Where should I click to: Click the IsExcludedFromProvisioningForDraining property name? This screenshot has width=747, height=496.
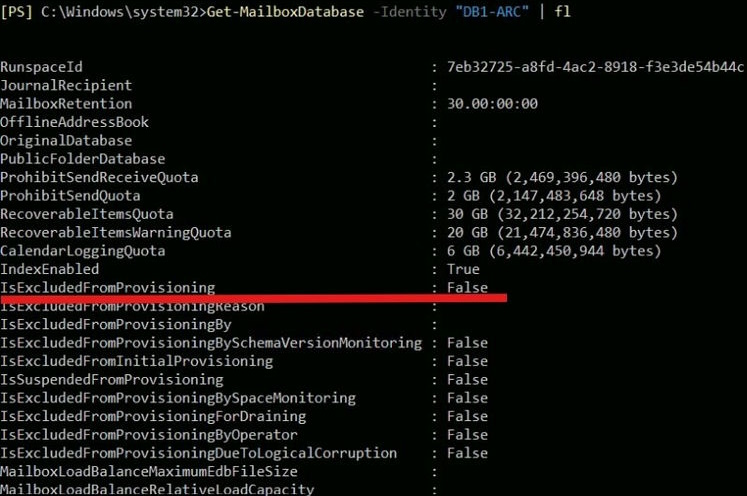[153, 416]
